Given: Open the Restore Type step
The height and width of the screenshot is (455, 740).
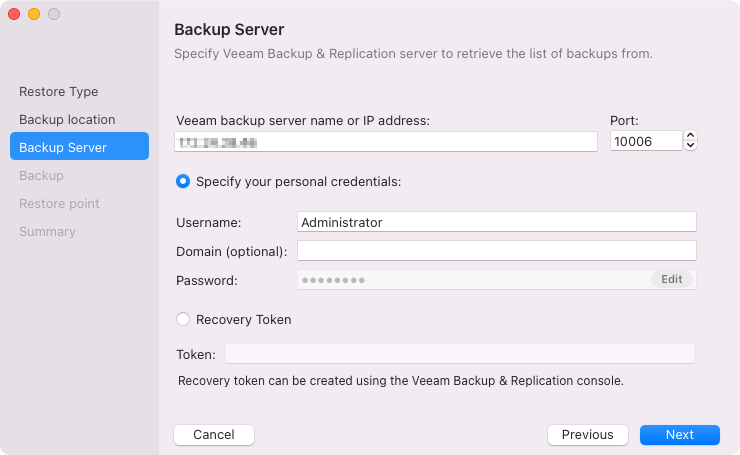Looking at the screenshot, I should (x=59, y=92).
